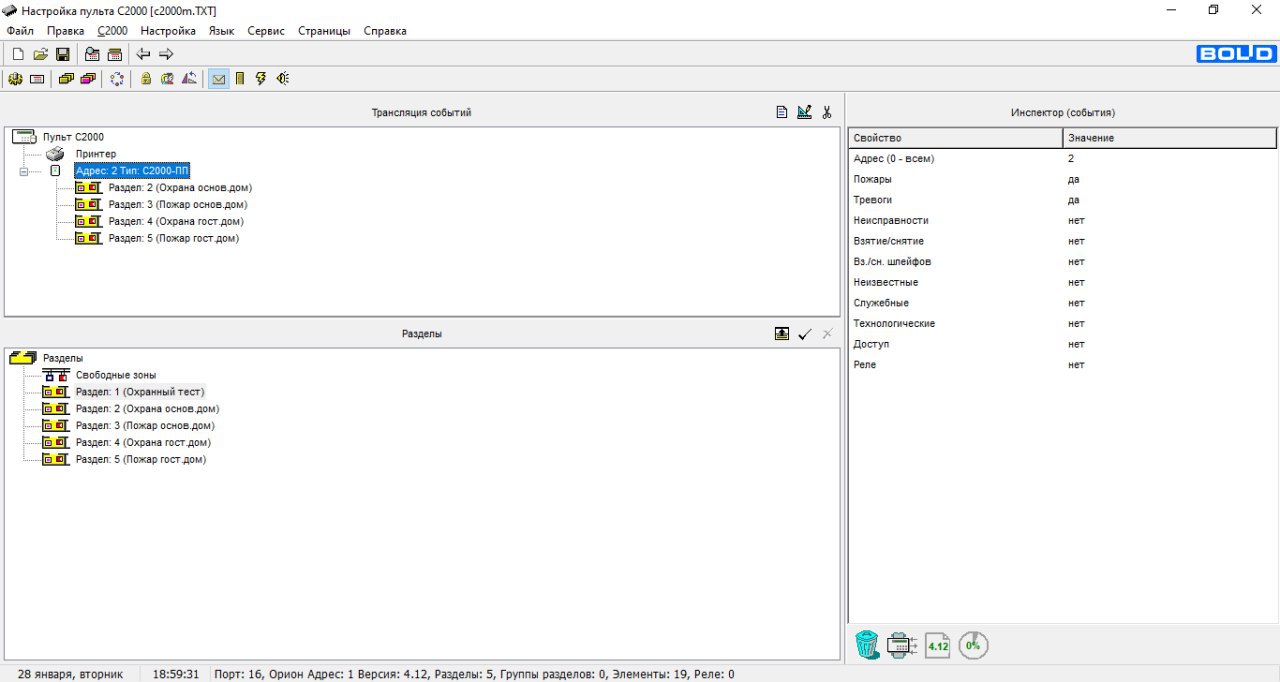This screenshot has height=682, width=1280.
Task: Create a new configuration file
Action: tap(18, 54)
